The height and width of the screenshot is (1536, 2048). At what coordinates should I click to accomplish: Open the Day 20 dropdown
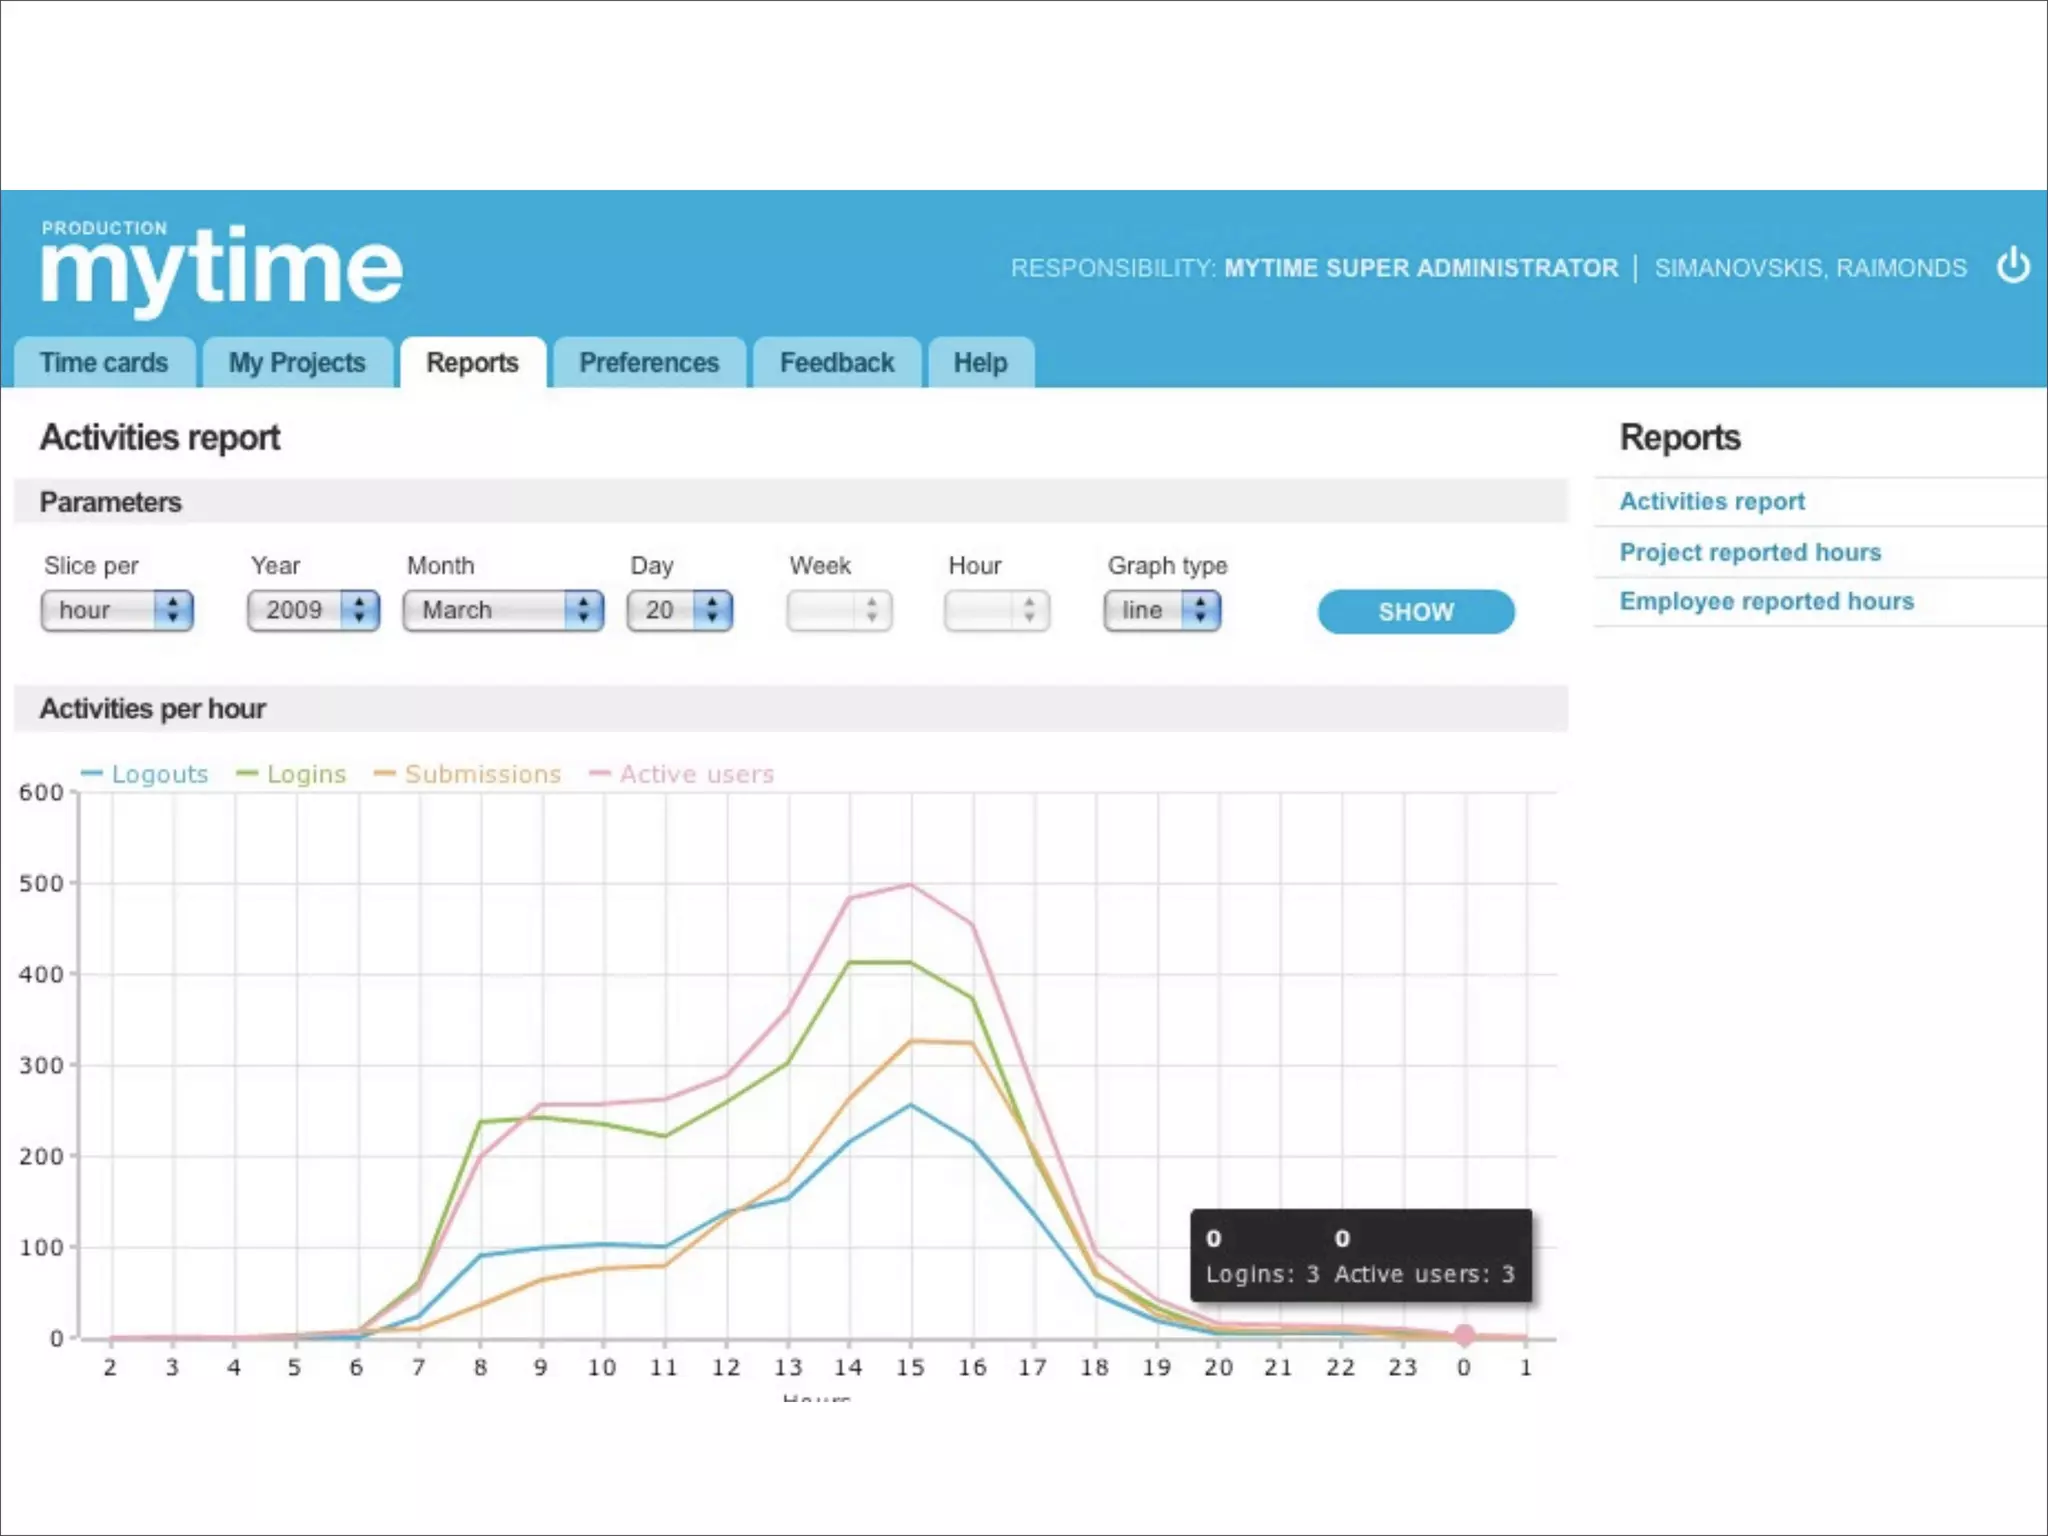coord(680,610)
